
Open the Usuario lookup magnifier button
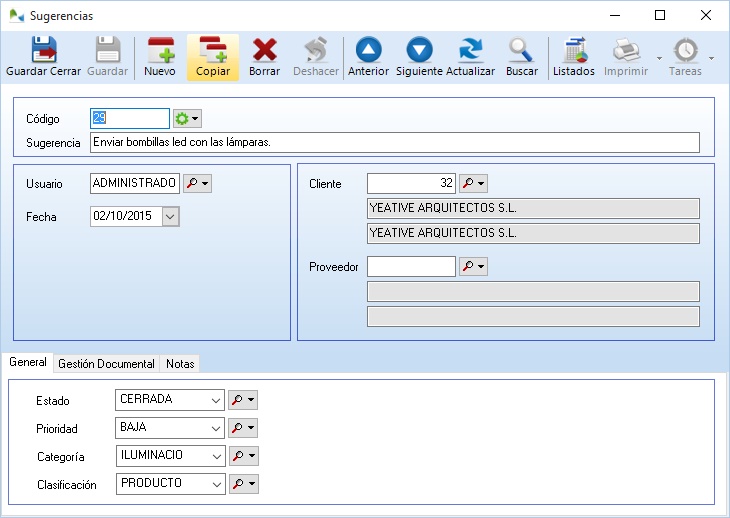[198, 184]
